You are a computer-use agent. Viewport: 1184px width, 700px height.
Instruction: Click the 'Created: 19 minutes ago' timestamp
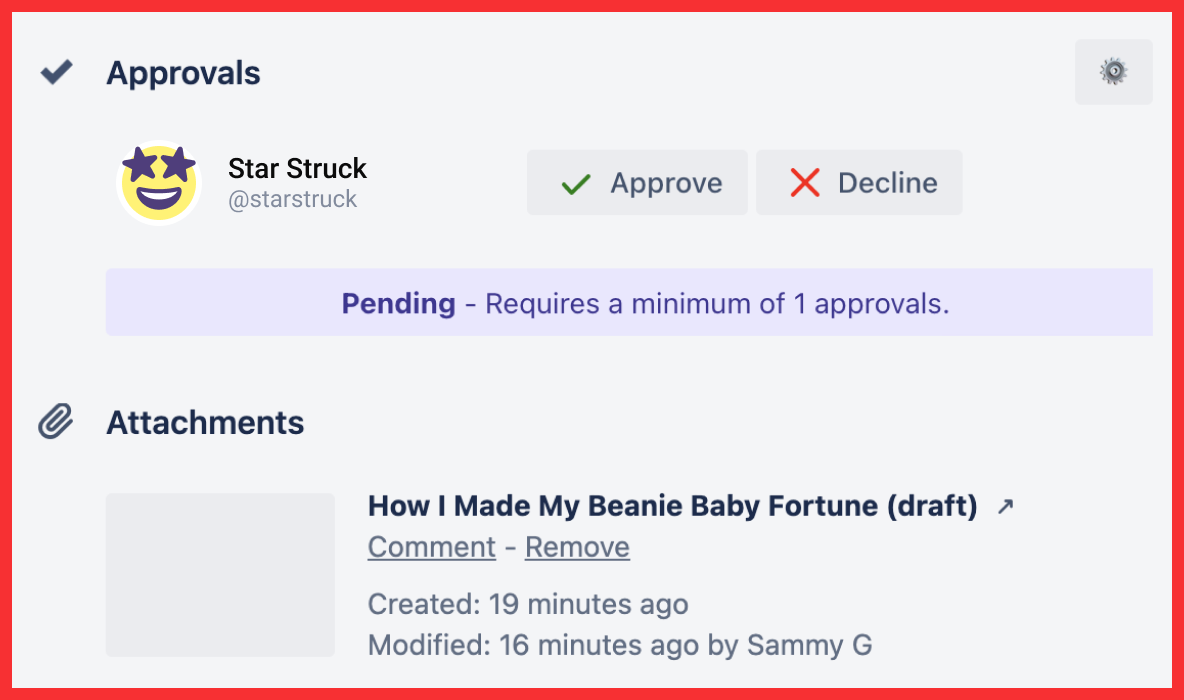[x=528, y=604]
